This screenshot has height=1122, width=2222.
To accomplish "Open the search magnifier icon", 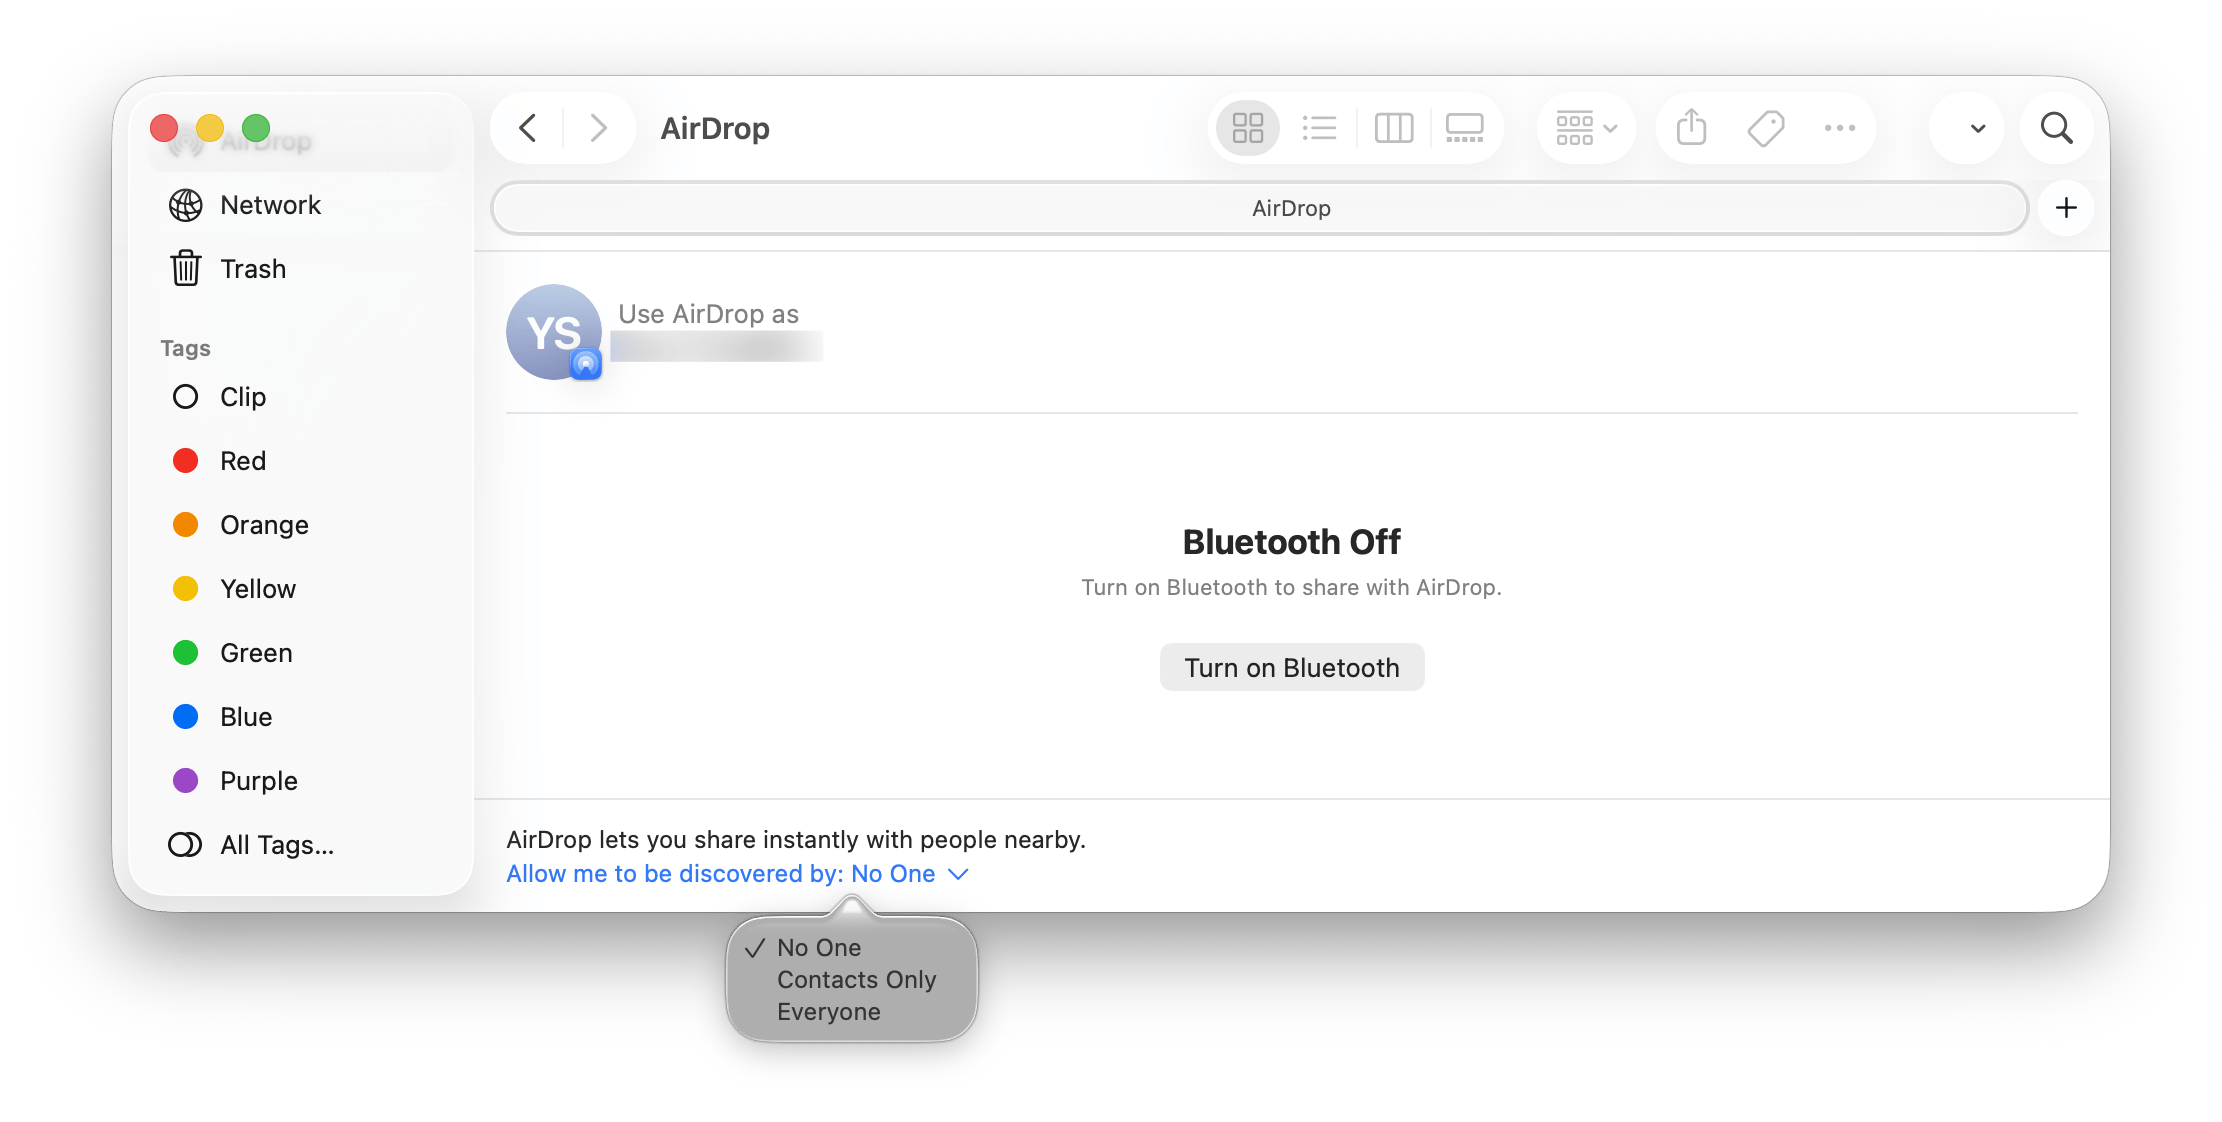I will (x=2056, y=128).
